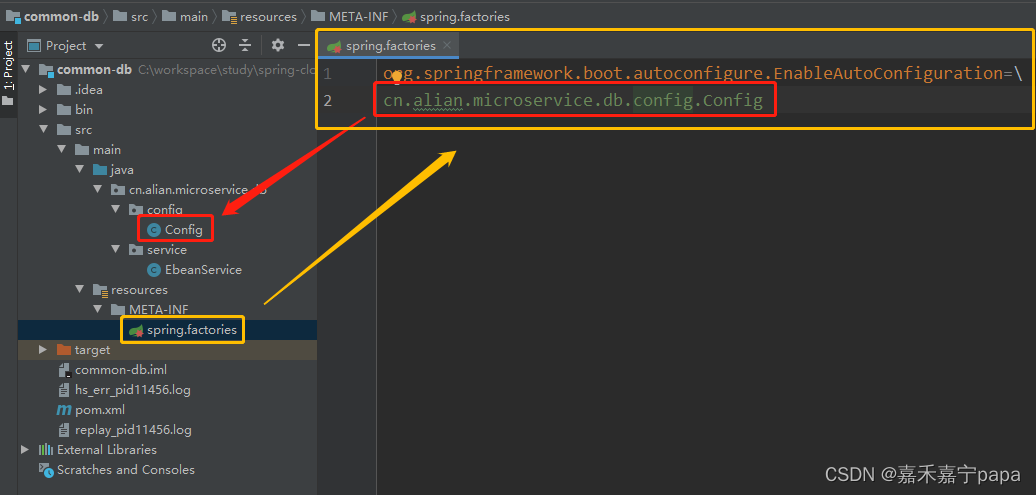This screenshot has width=1036, height=495.
Task: Expand External Libraries node
Action: 26,449
